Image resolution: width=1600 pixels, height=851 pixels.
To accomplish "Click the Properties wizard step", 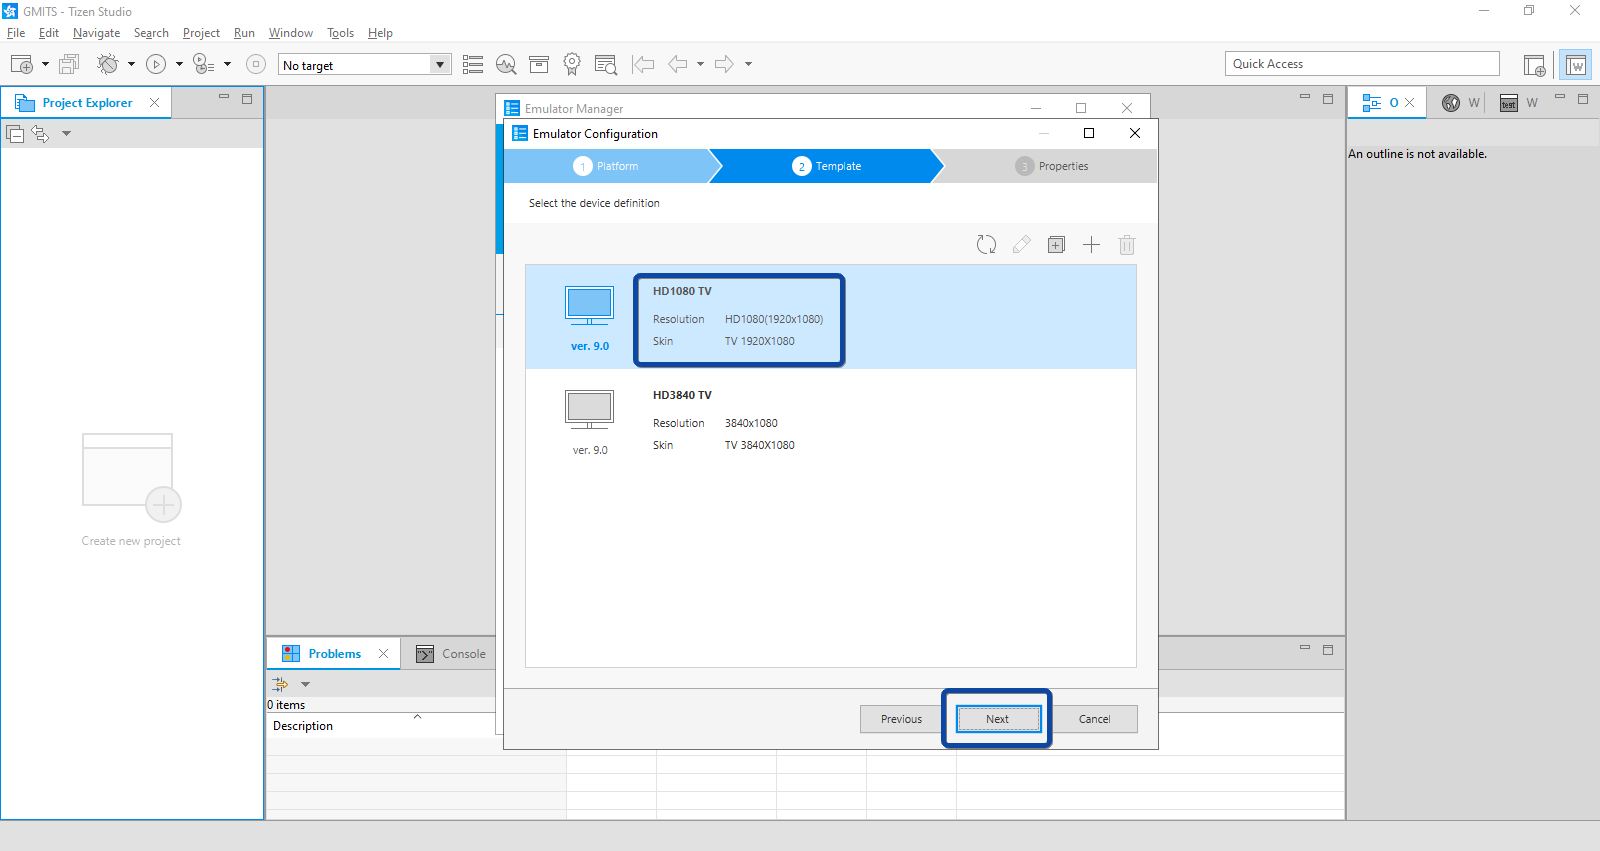I will click(1052, 166).
